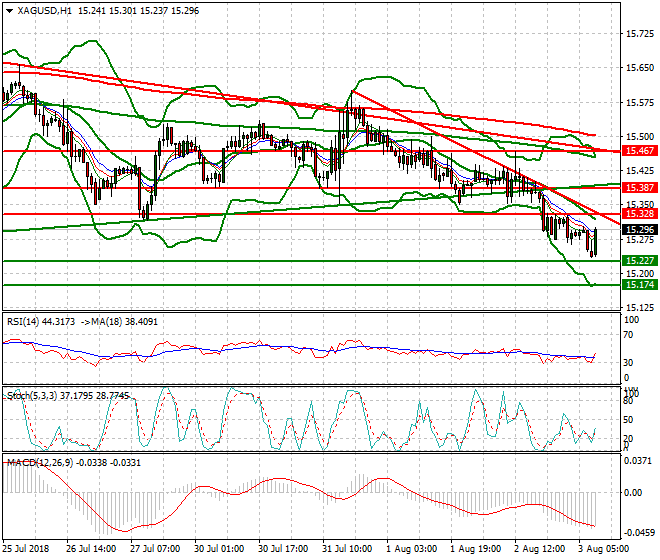660x560 pixels.
Task: Click the 30 Jul 01:00 time axis label
Action: point(219,549)
